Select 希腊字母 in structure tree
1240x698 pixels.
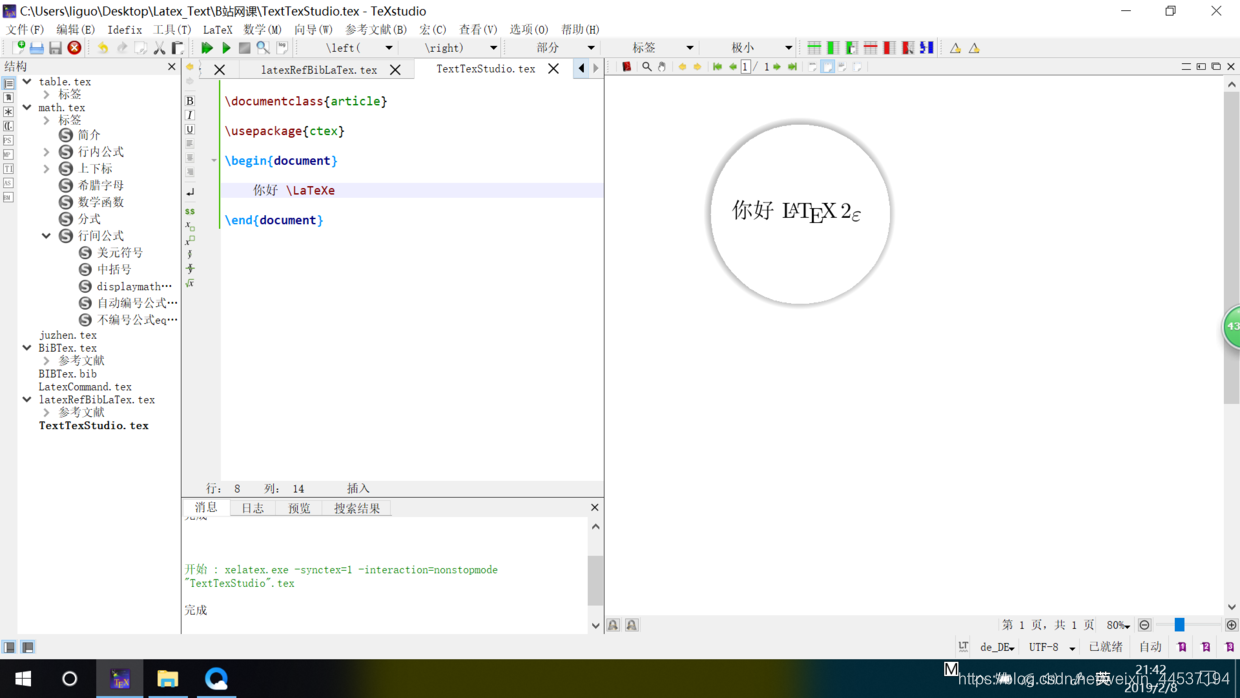click(x=101, y=185)
